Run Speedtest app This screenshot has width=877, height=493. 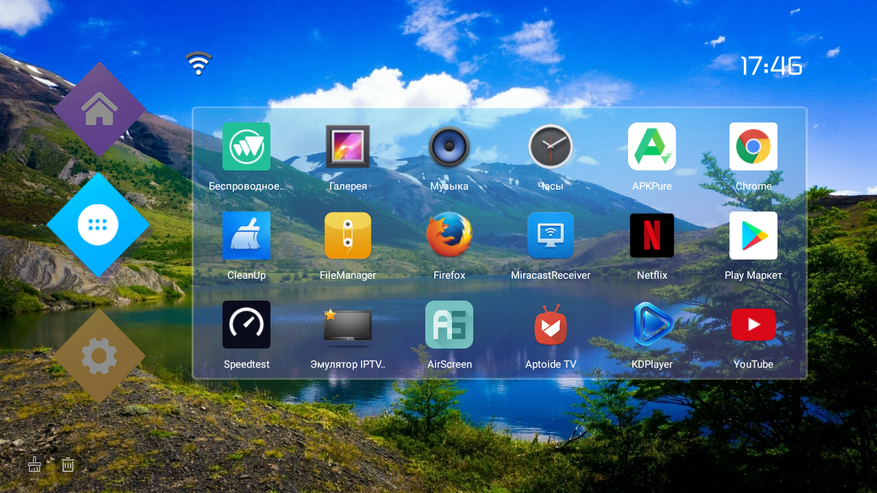point(246,325)
